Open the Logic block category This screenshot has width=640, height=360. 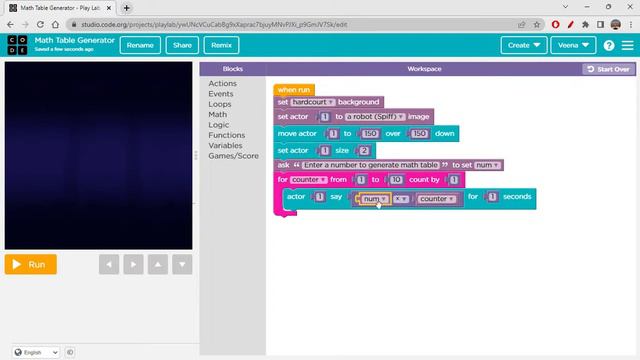point(219,125)
